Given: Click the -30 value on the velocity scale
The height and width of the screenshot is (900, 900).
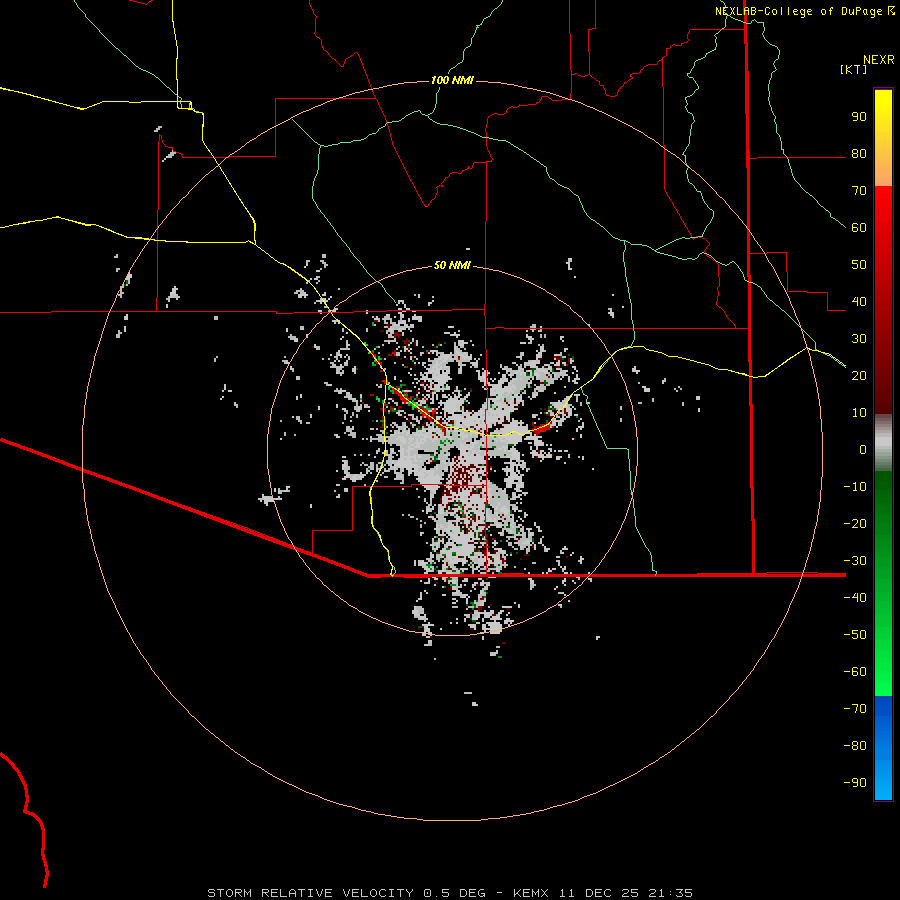Looking at the screenshot, I should [855, 561].
